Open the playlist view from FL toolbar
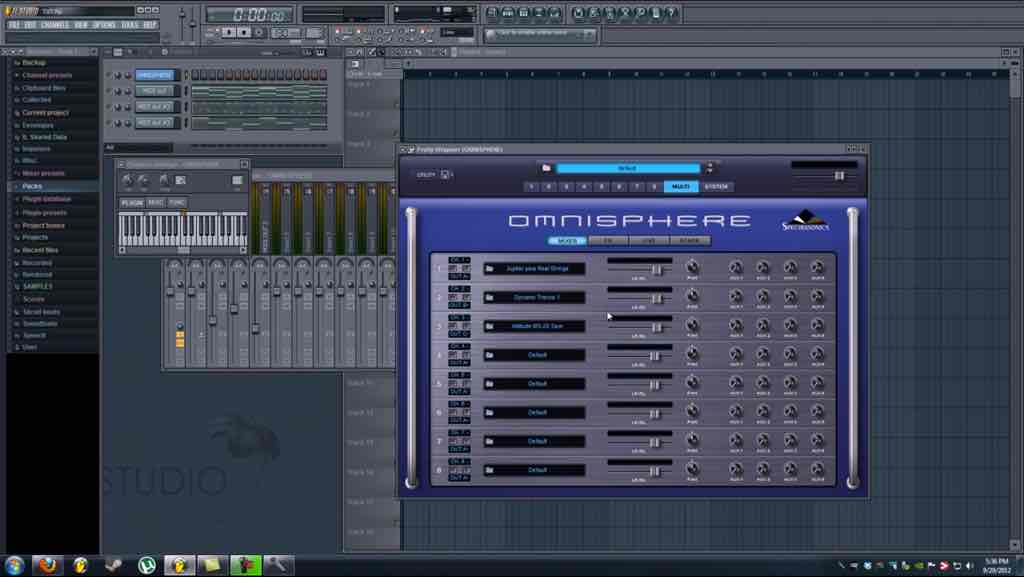Viewport: 1024px width, 577px height. pyautogui.click(x=492, y=12)
